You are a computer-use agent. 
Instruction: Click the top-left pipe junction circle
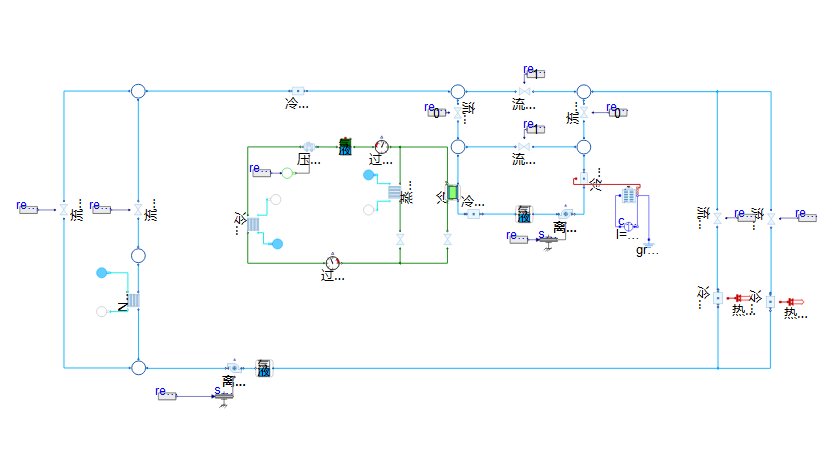point(138,91)
